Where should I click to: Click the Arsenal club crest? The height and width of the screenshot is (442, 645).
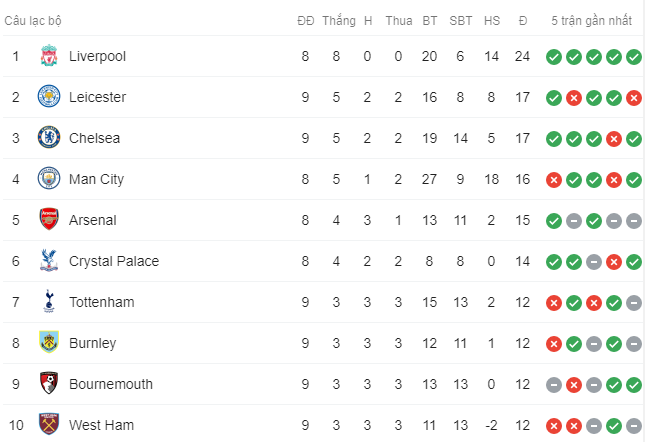click(x=49, y=220)
